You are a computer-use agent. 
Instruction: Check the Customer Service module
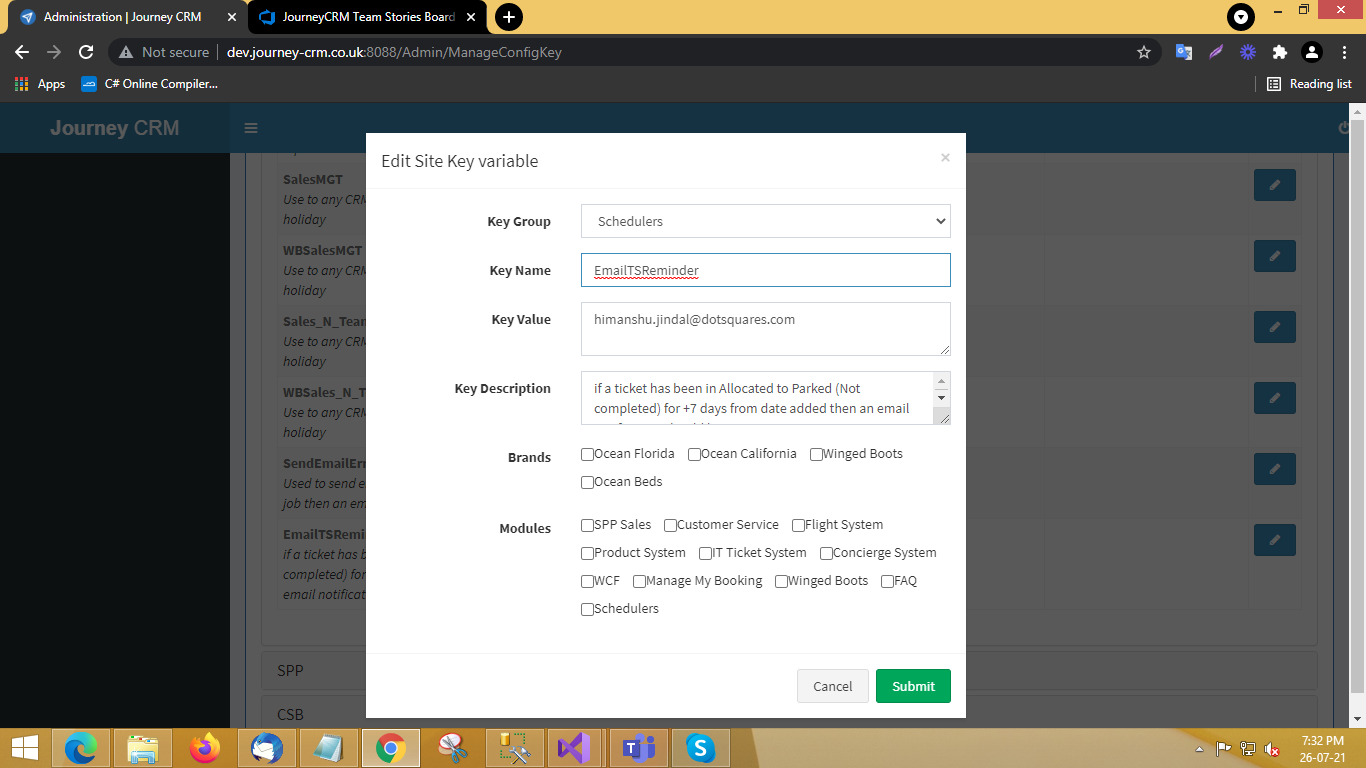coord(671,525)
